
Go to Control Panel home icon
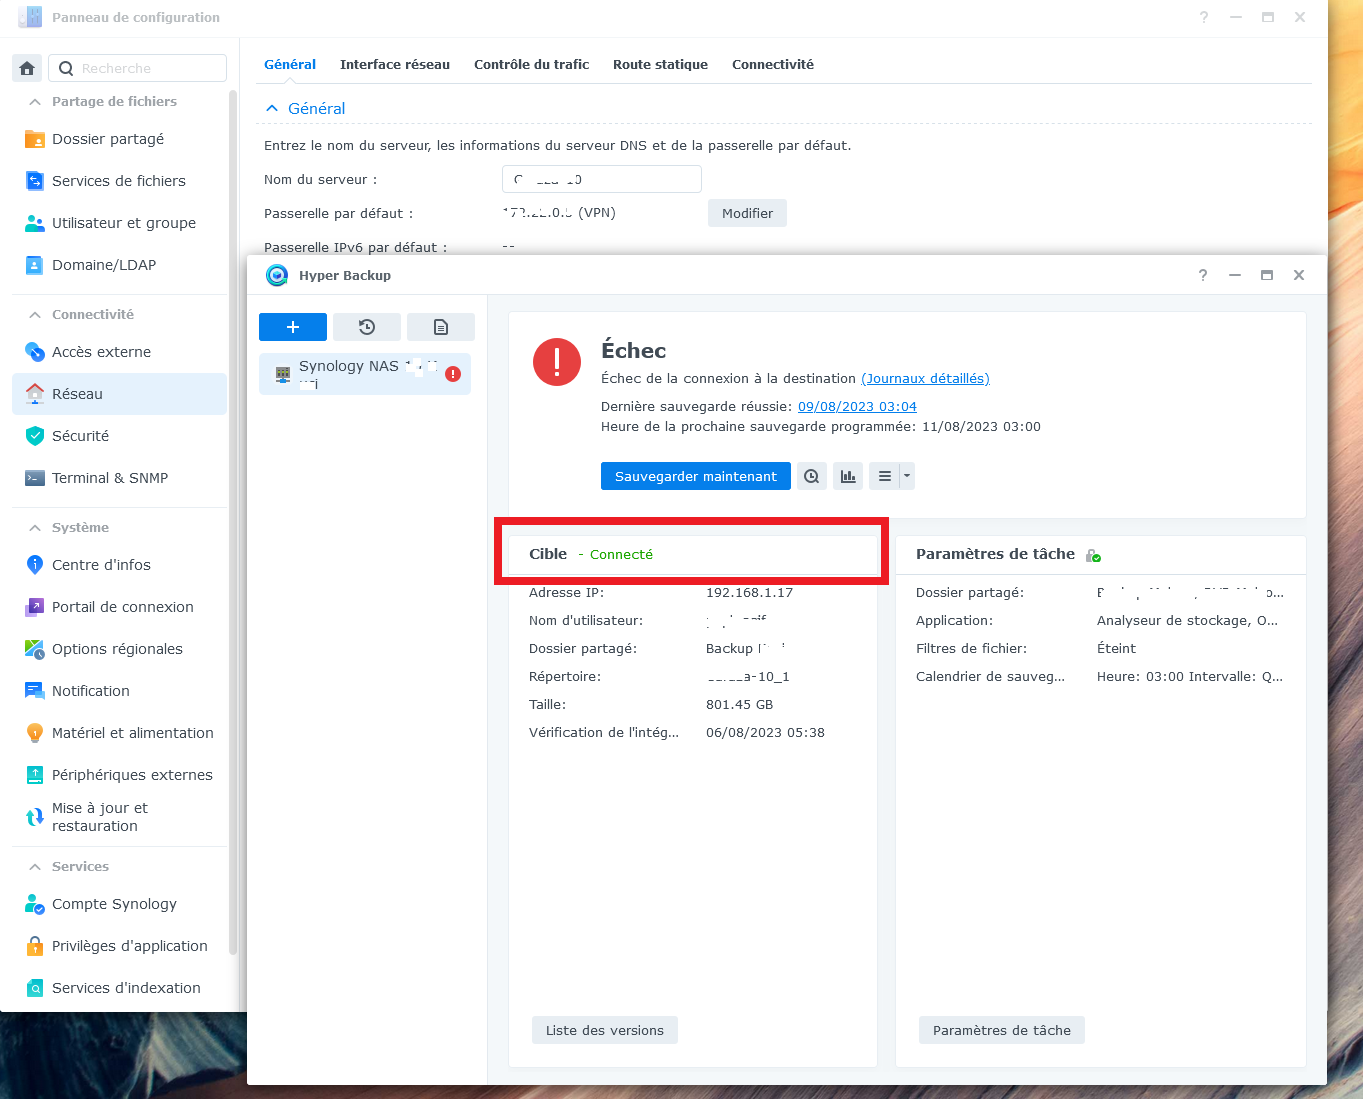[27, 68]
